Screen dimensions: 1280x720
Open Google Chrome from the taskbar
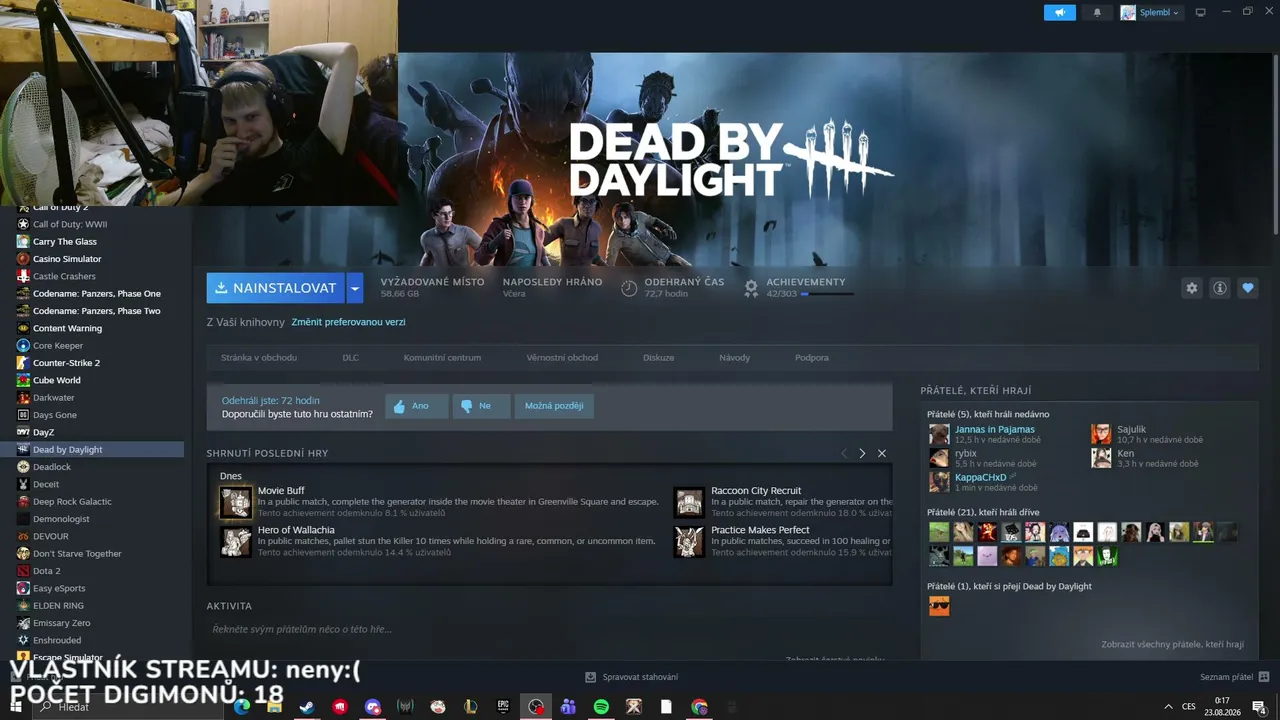pos(699,707)
